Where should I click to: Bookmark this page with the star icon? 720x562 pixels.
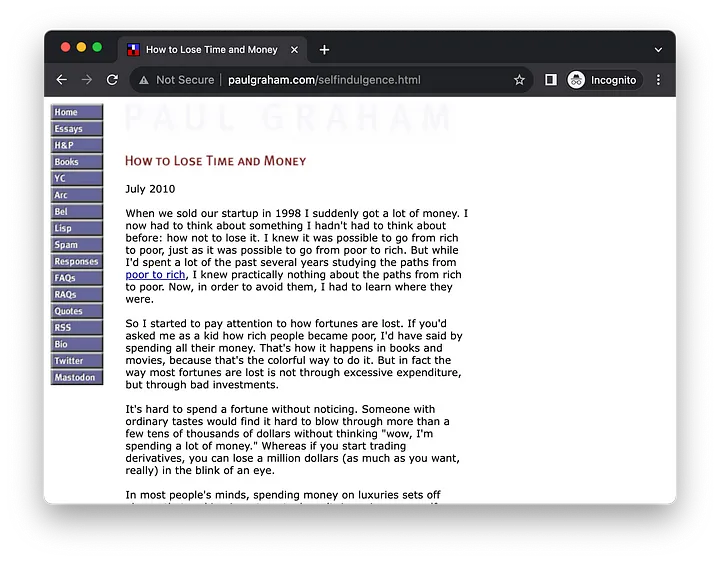(x=519, y=80)
